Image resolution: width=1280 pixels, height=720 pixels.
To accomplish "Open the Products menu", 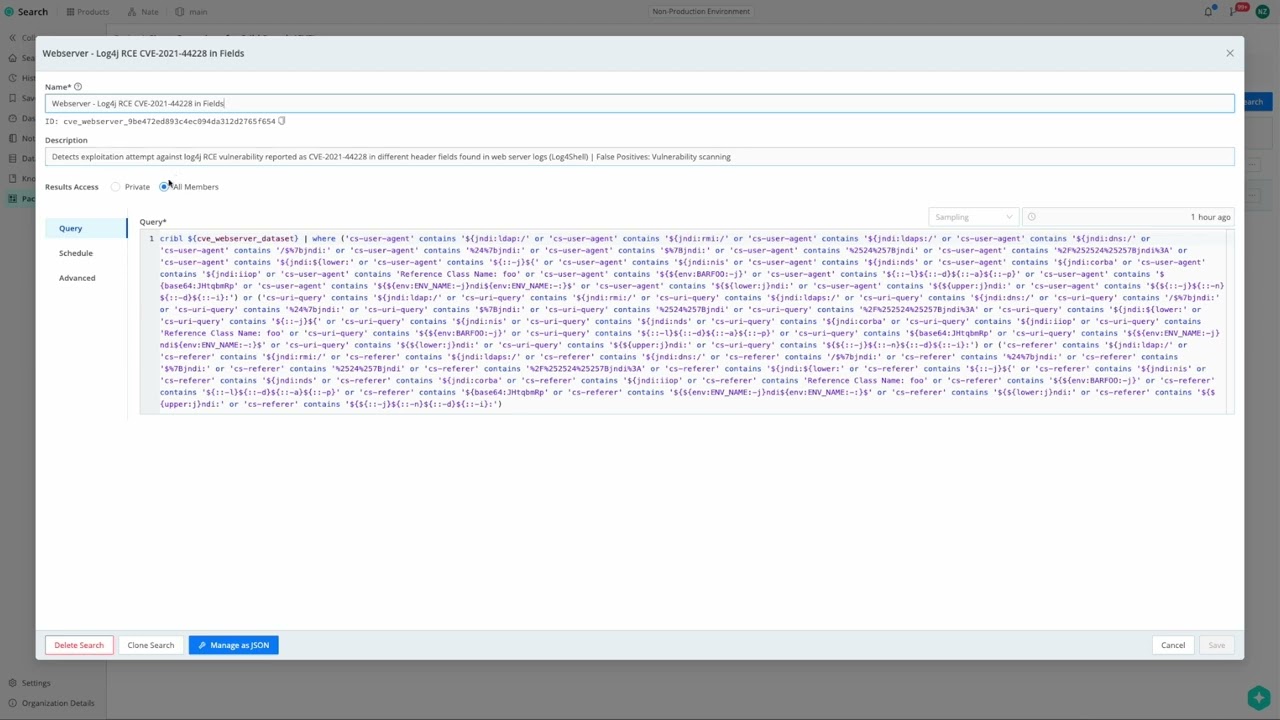I will (88, 12).
